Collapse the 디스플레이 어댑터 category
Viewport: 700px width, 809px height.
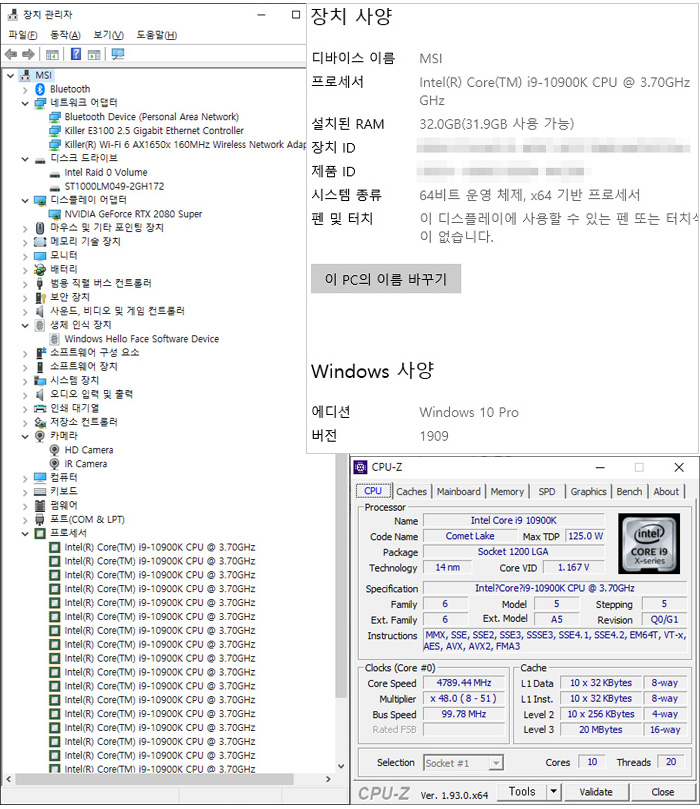(25, 200)
